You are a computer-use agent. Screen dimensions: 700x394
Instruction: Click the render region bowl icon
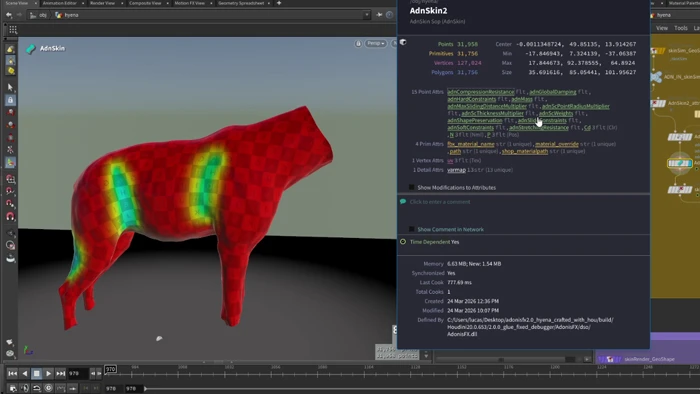tap(10, 258)
